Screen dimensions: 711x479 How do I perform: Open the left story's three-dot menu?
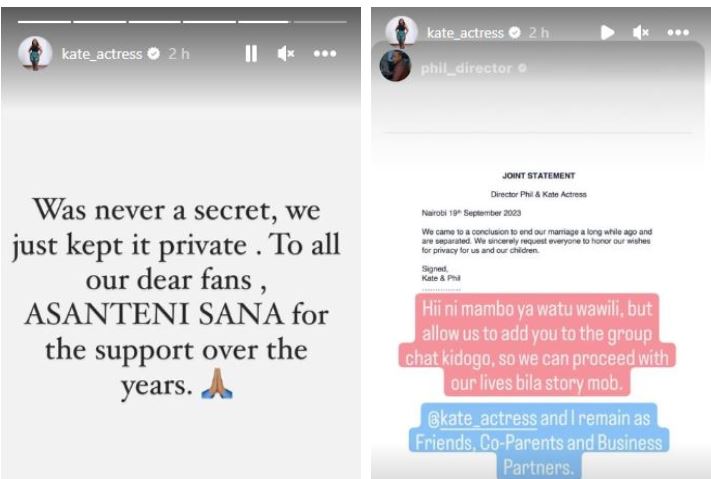[x=325, y=54]
